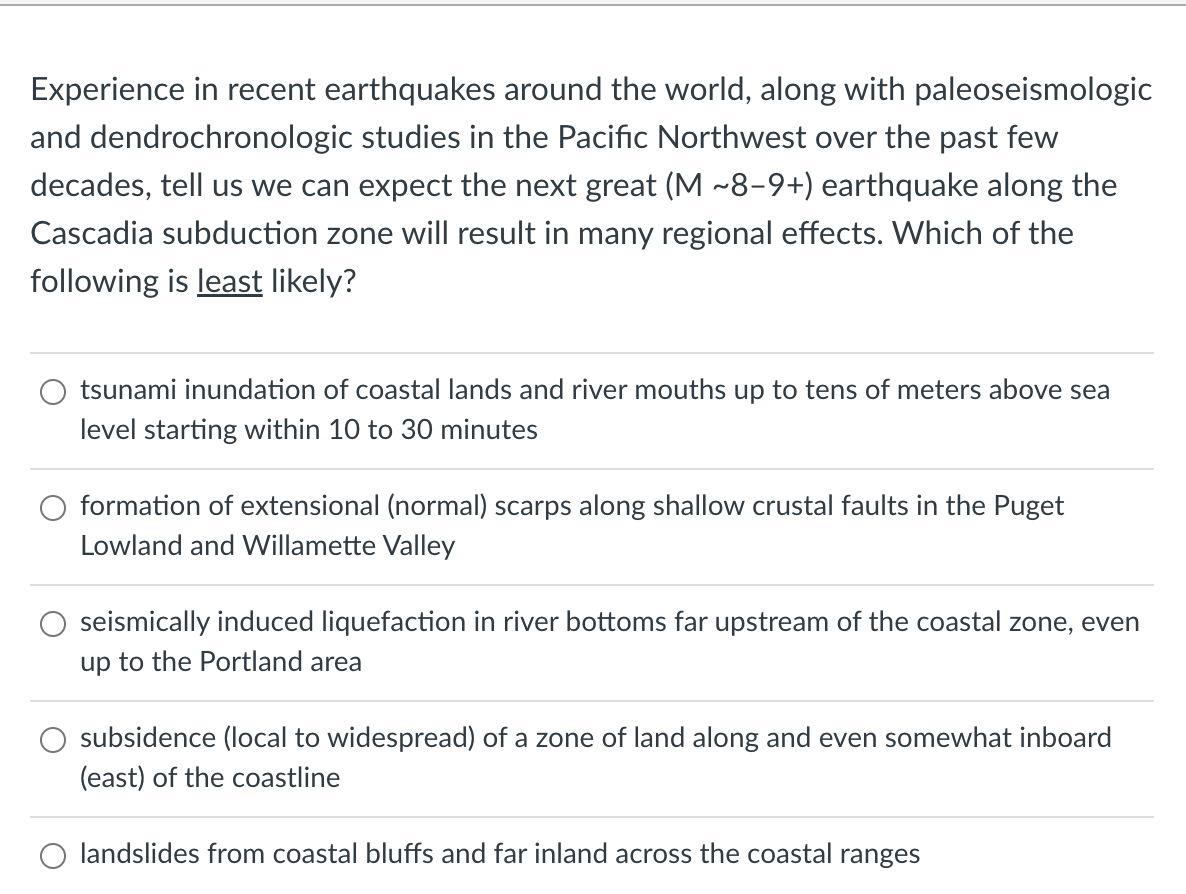The width and height of the screenshot is (1186, 894).
Task: Click the underlined word least
Action: [x=230, y=281]
